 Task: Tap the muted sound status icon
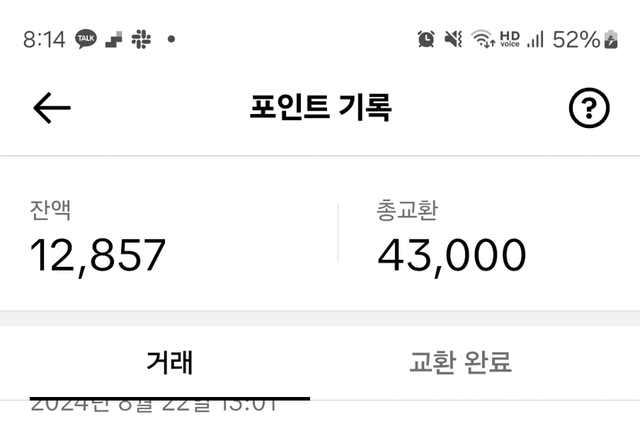[x=454, y=39]
